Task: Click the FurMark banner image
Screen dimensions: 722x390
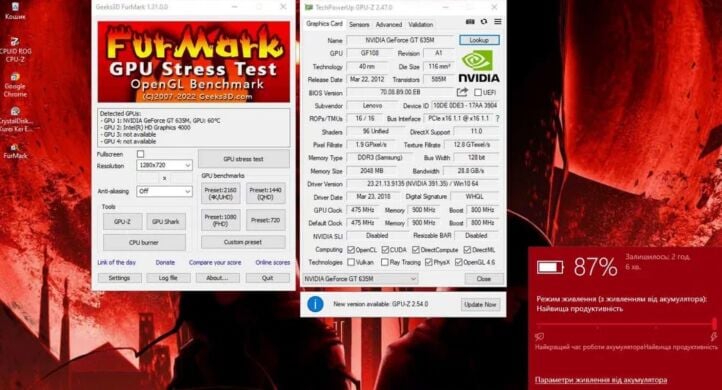Action: (x=194, y=62)
